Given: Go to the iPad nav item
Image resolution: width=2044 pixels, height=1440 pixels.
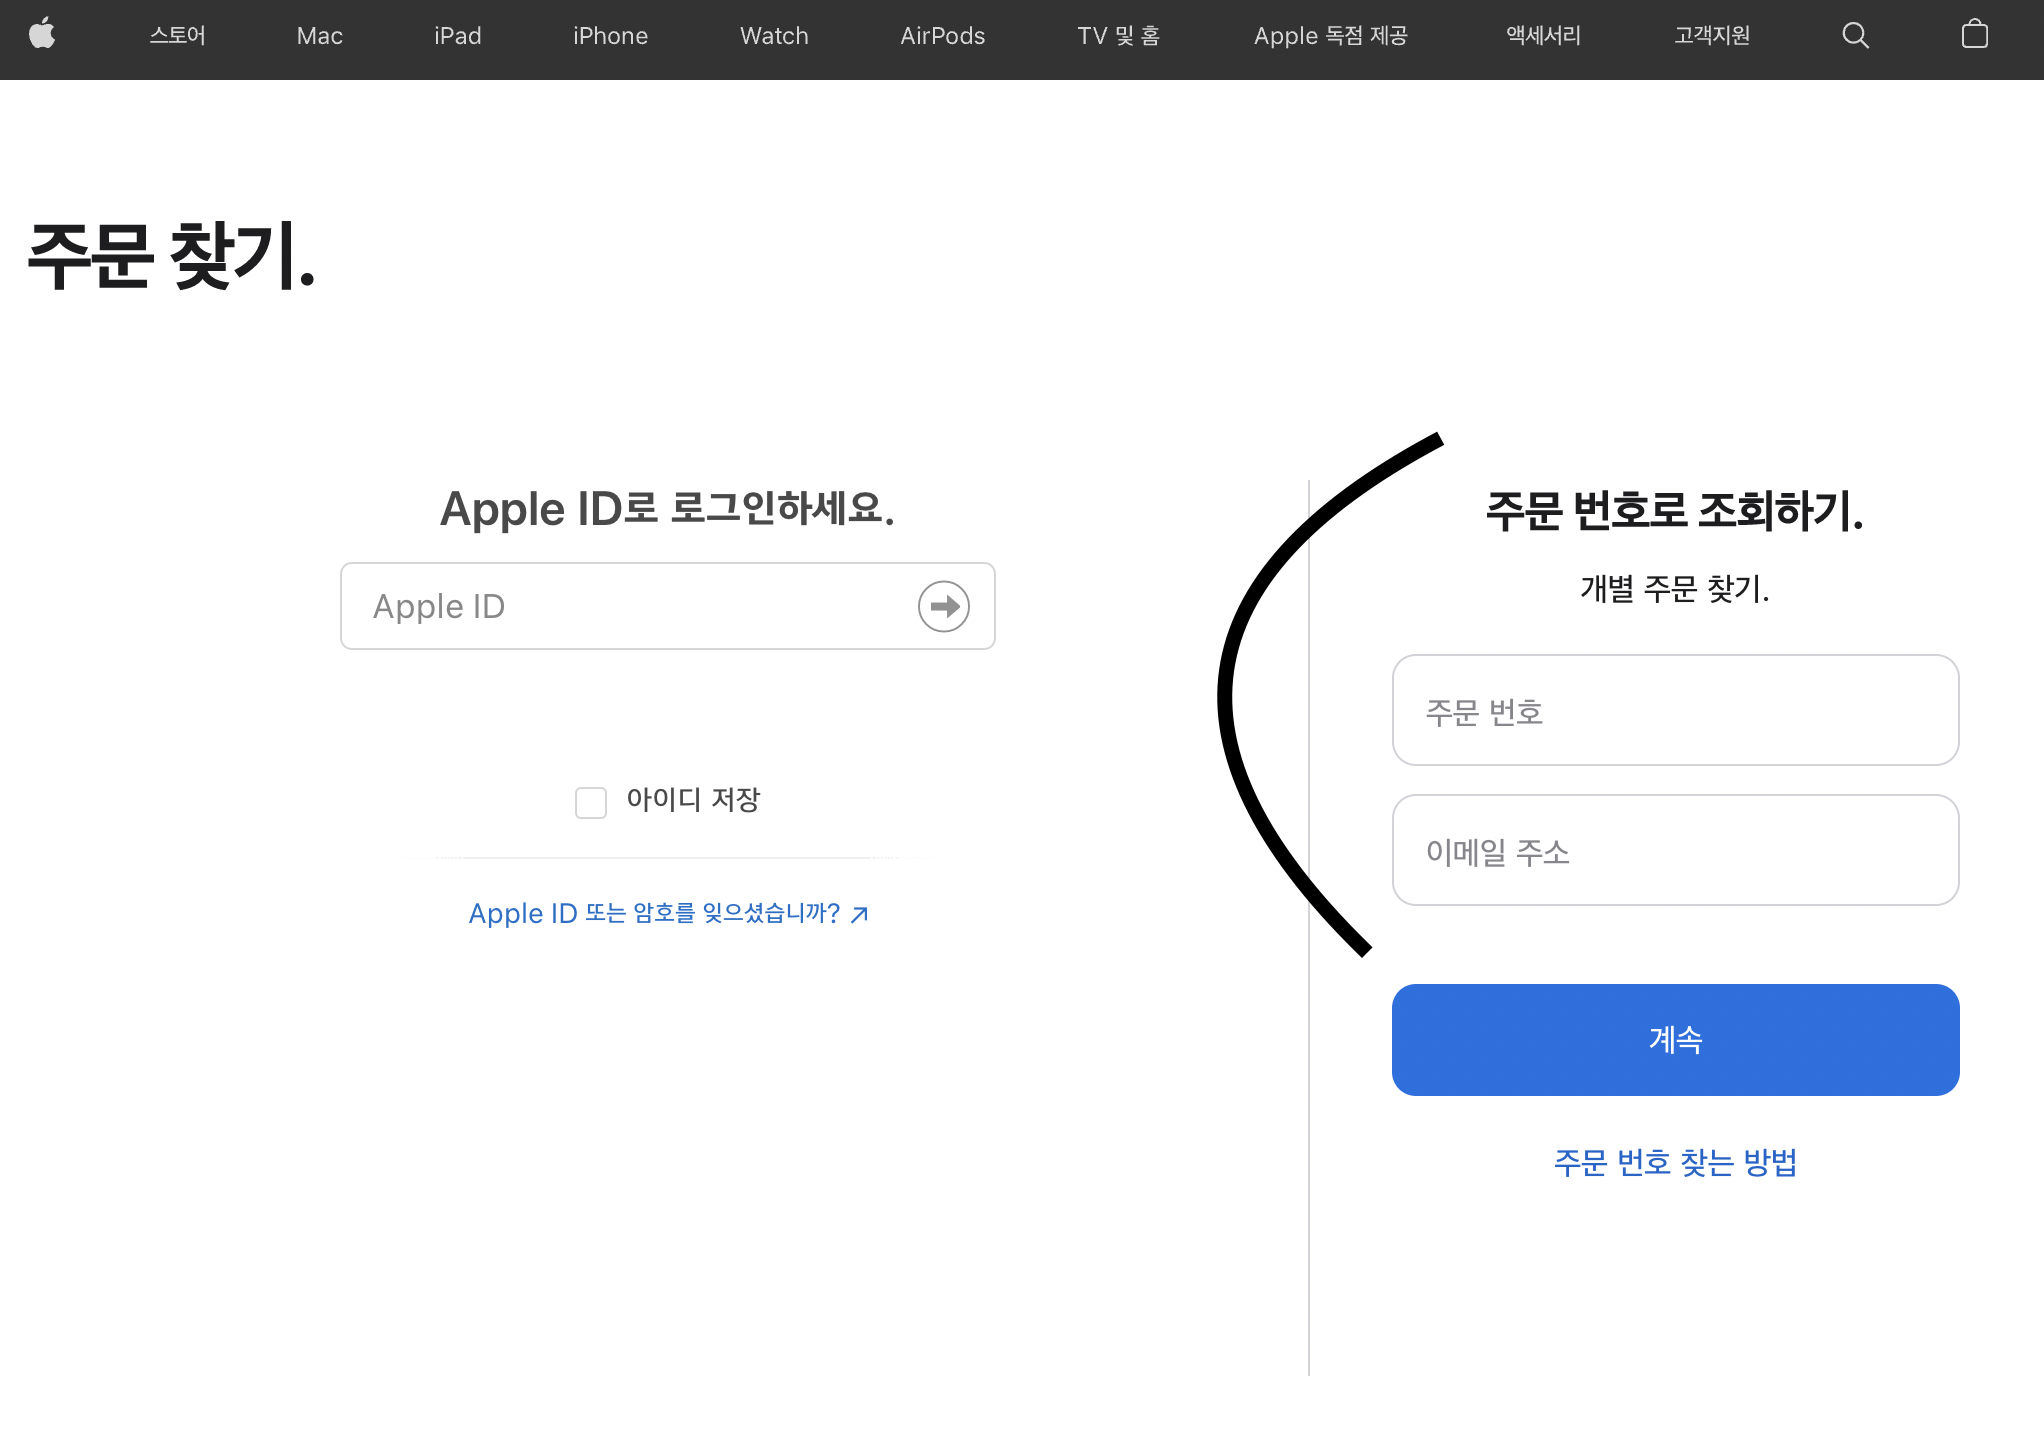Looking at the screenshot, I should 457,36.
